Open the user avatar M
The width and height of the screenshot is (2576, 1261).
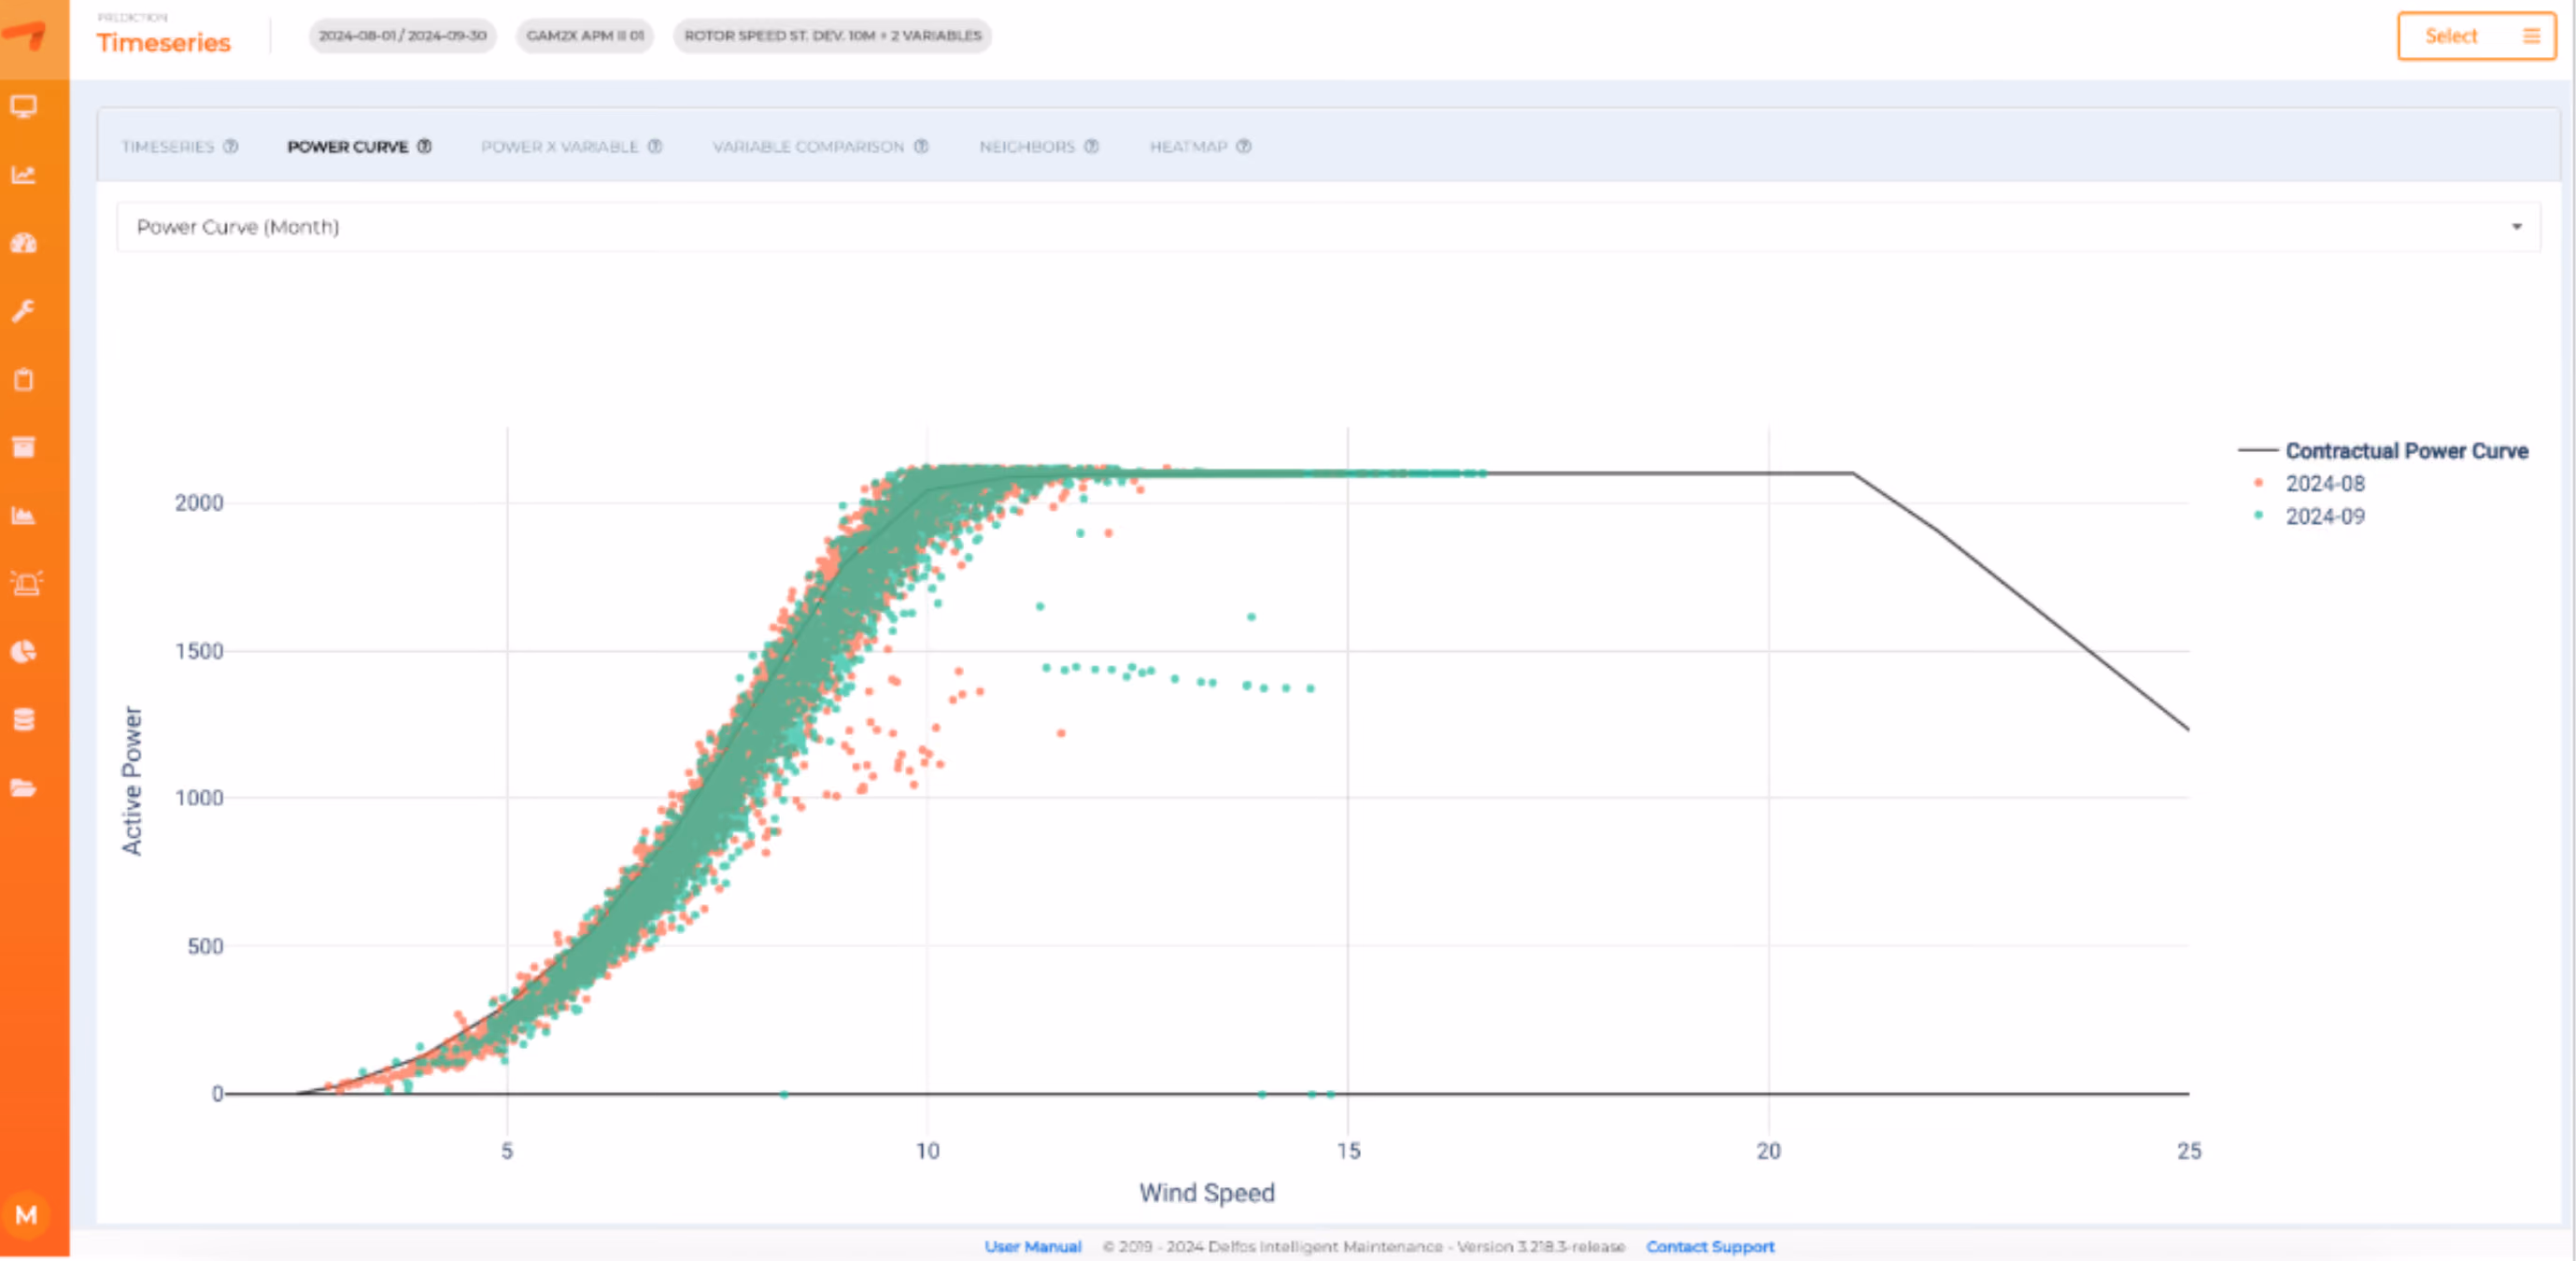coord(26,1215)
